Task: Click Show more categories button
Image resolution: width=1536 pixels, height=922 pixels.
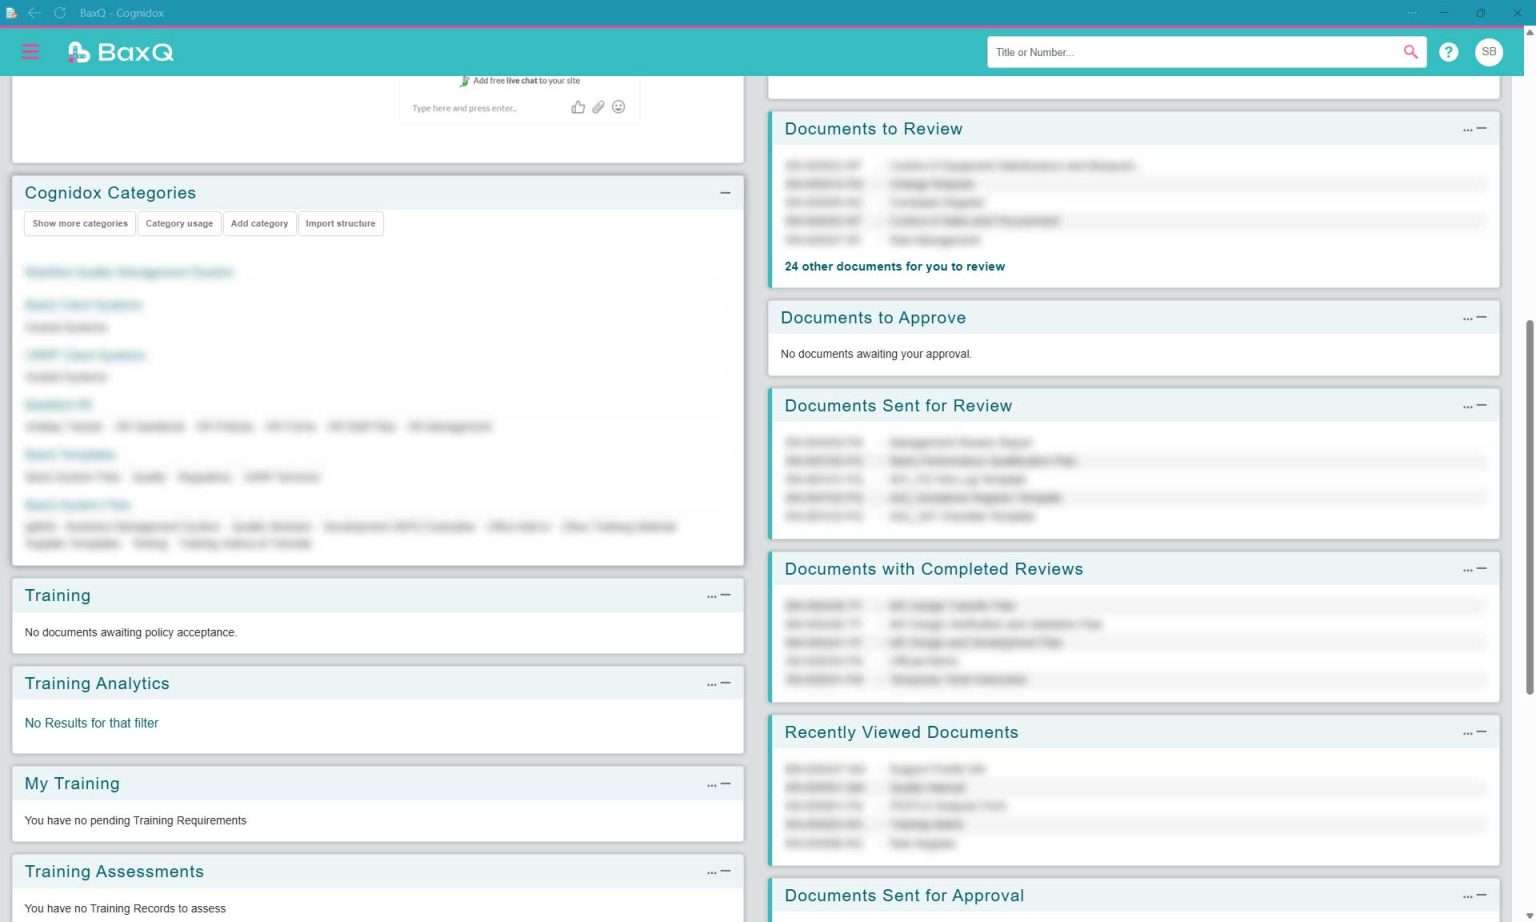Action: 80,224
